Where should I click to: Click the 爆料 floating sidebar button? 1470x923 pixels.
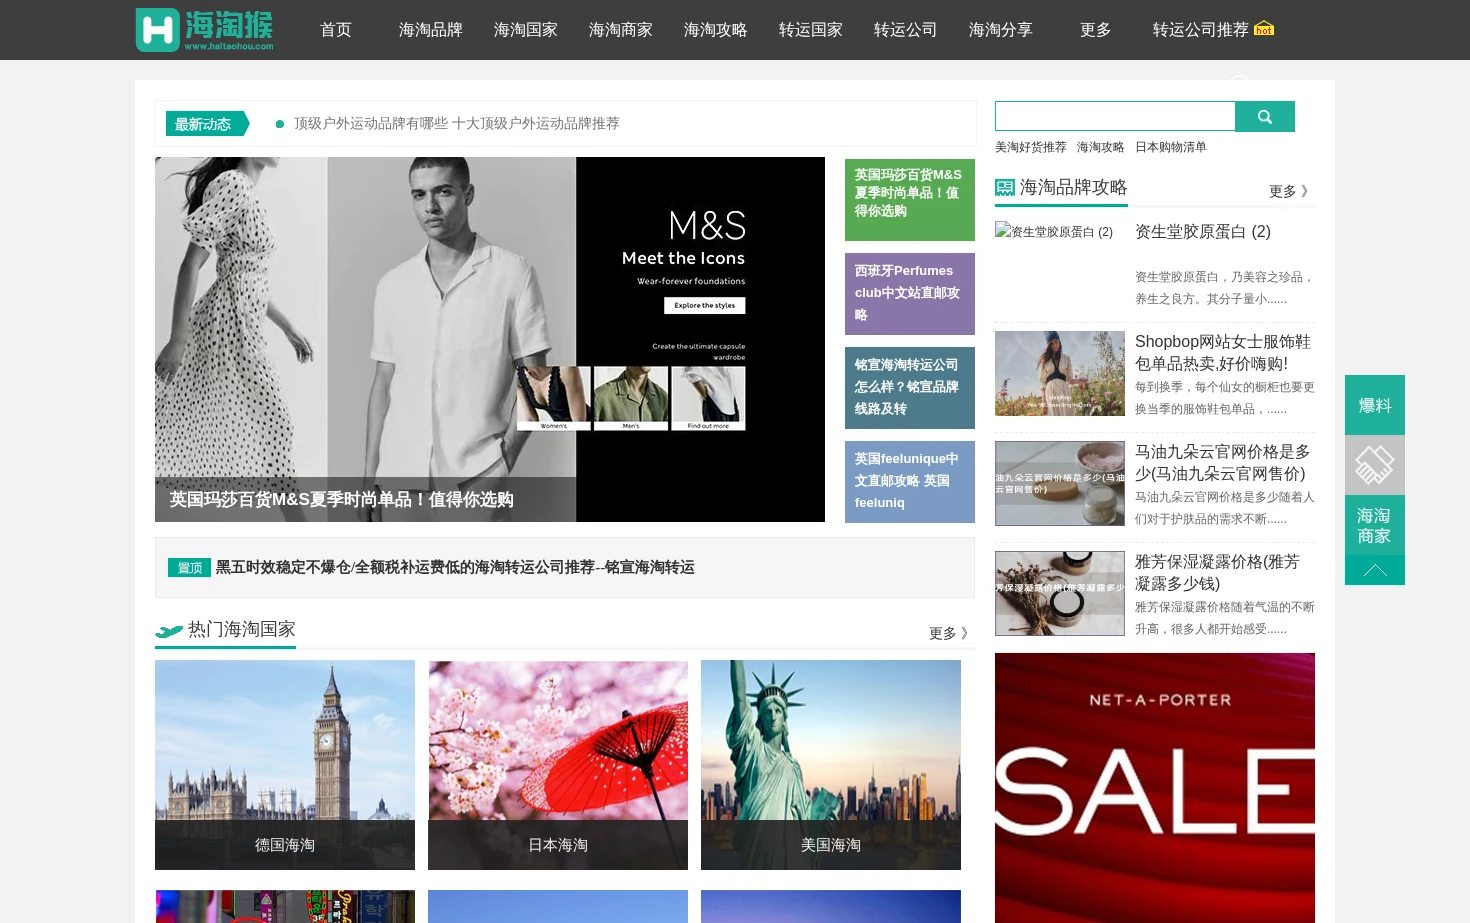point(1375,405)
